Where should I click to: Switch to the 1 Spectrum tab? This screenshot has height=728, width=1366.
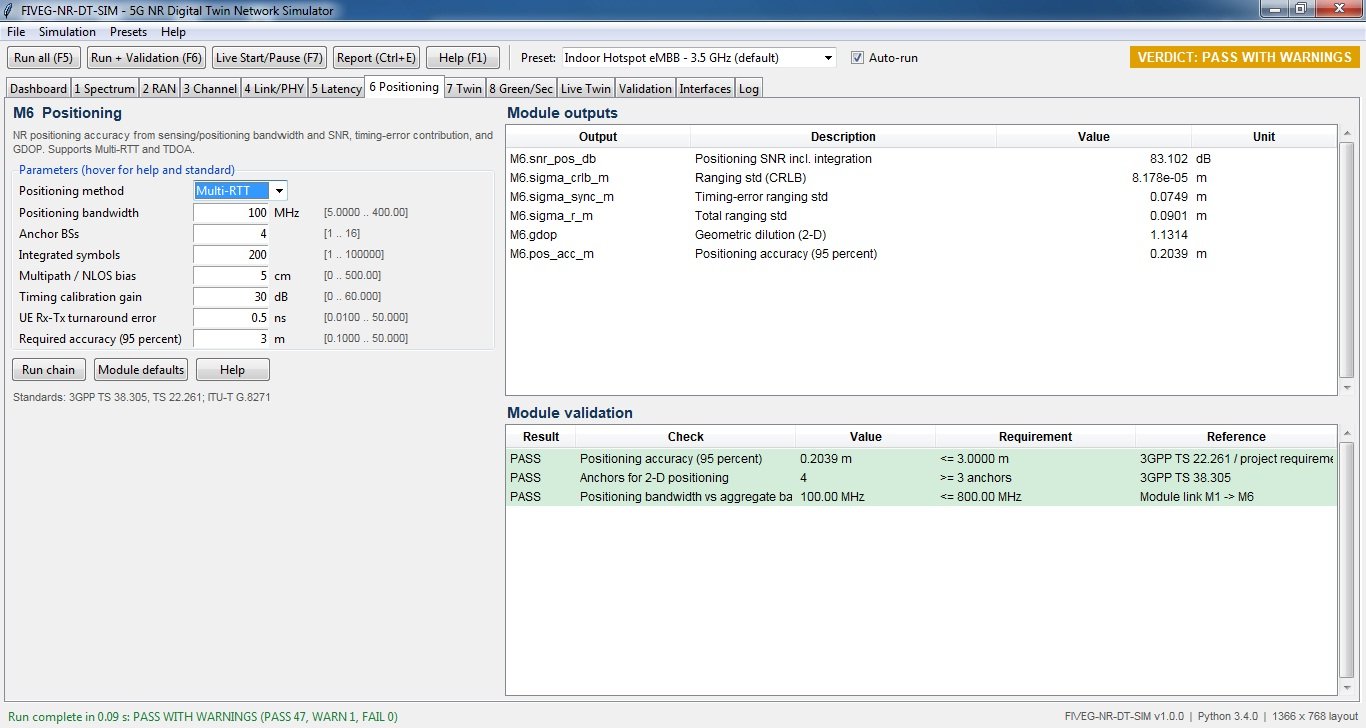click(105, 89)
